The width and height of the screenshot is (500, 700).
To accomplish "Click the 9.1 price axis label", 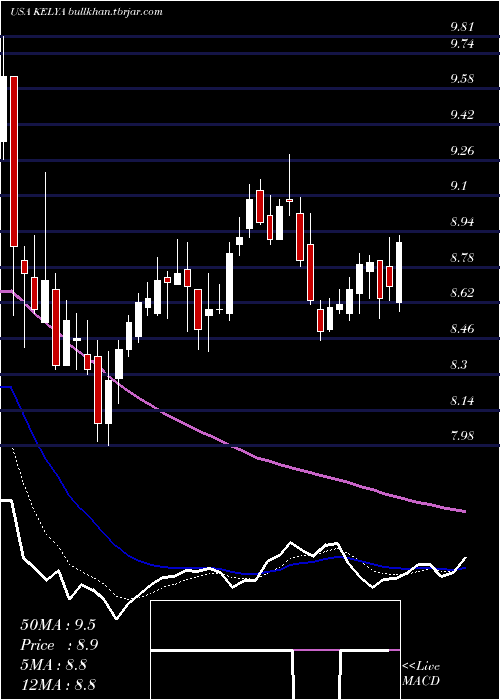I will coord(458,186).
